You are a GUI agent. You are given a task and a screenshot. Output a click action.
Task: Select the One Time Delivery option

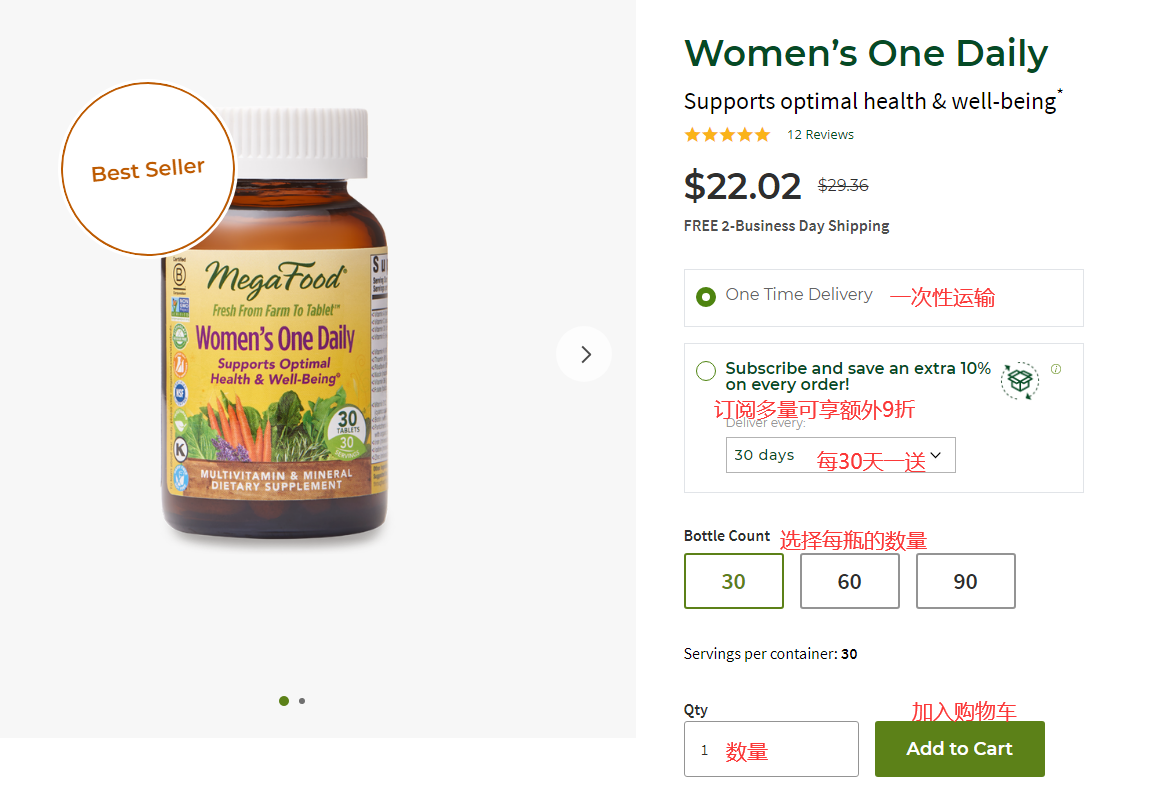(x=706, y=296)
